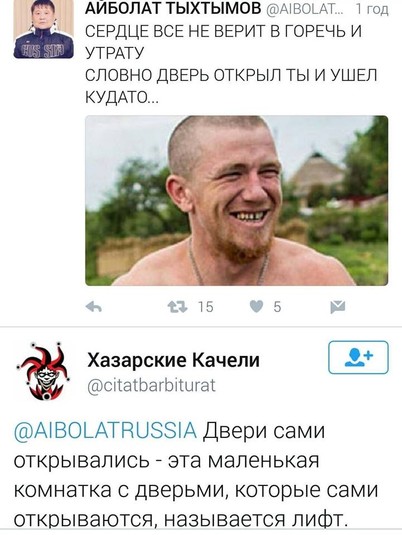View the retweet count of 15
This screenshot has height=535, width=402.
(206, 307)
